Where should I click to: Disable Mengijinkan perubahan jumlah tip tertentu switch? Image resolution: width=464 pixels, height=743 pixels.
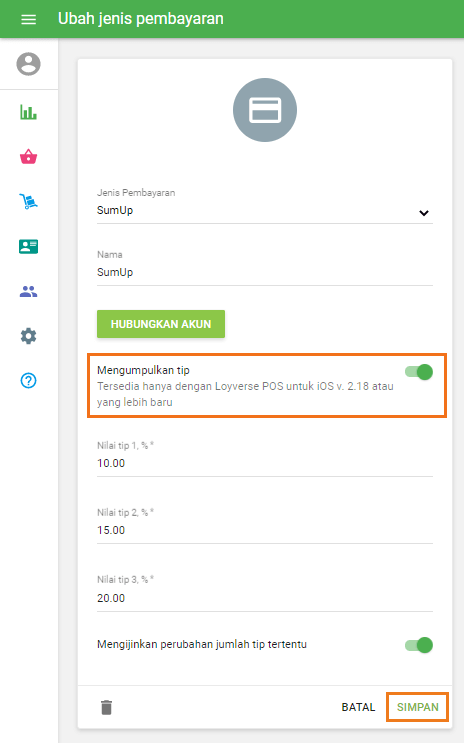coord(419,645)
